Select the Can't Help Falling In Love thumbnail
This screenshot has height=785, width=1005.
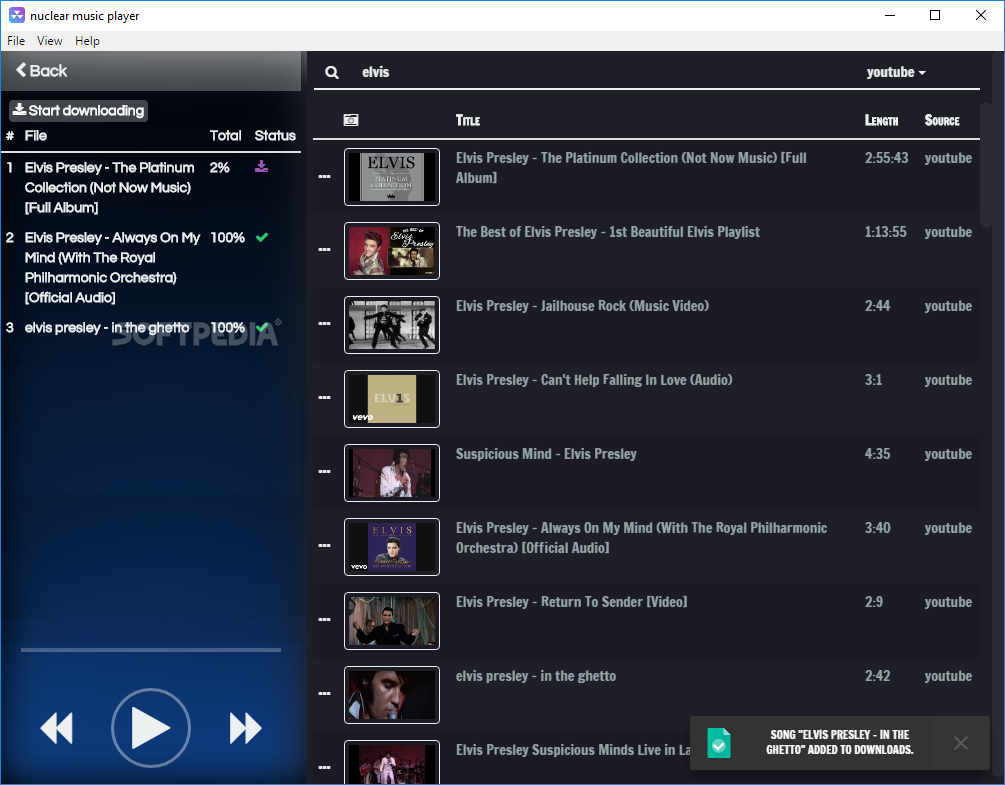coord(392,399)
